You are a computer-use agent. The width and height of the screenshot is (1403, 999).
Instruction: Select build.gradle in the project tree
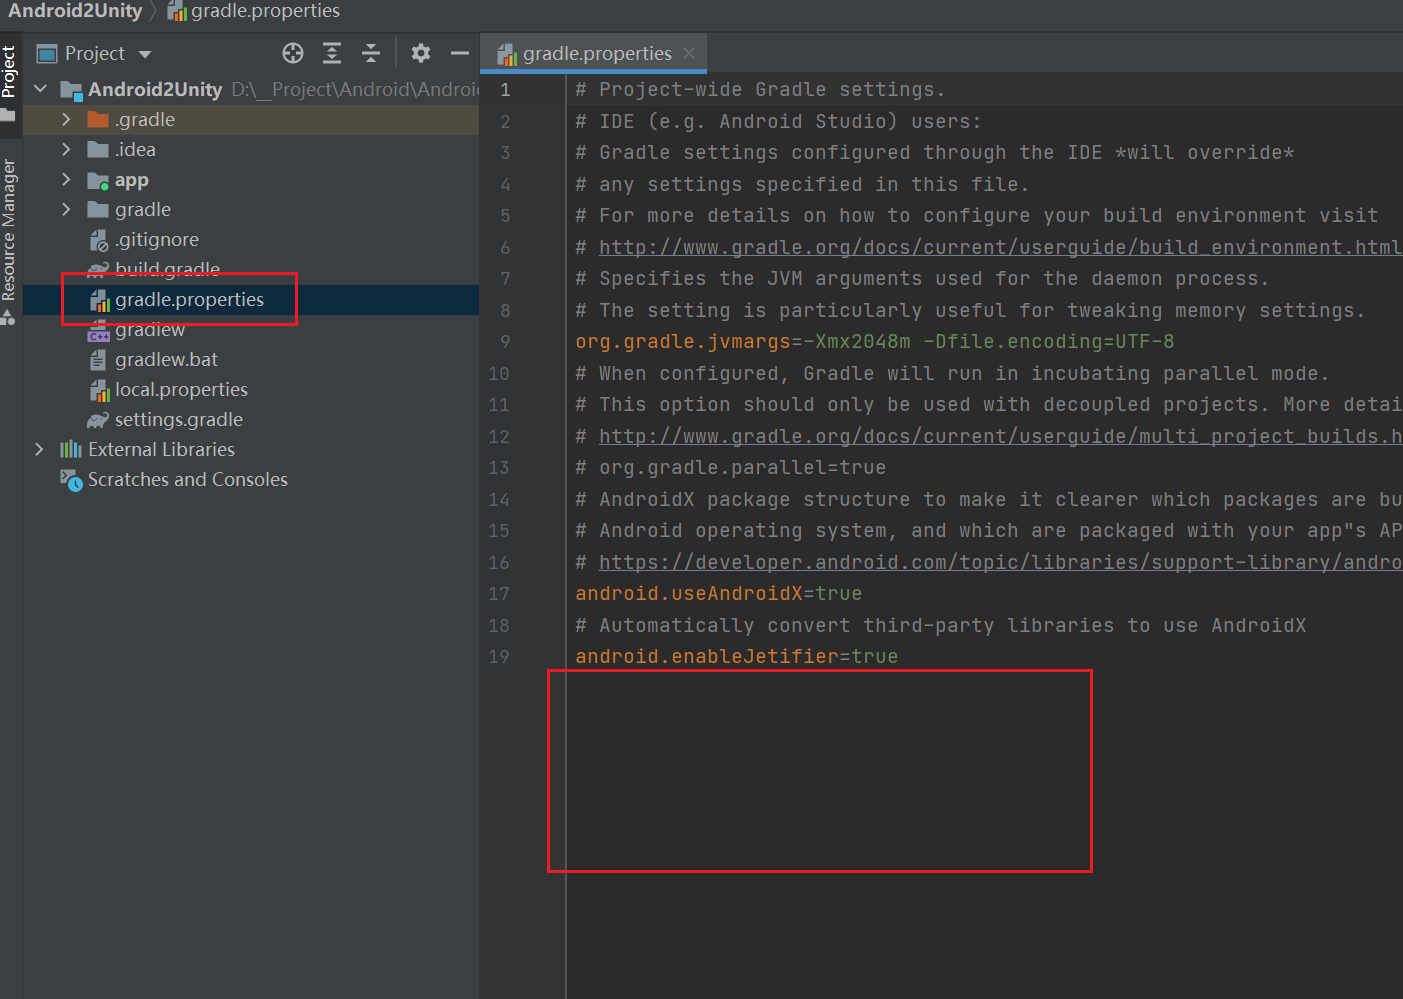[167, 269]
